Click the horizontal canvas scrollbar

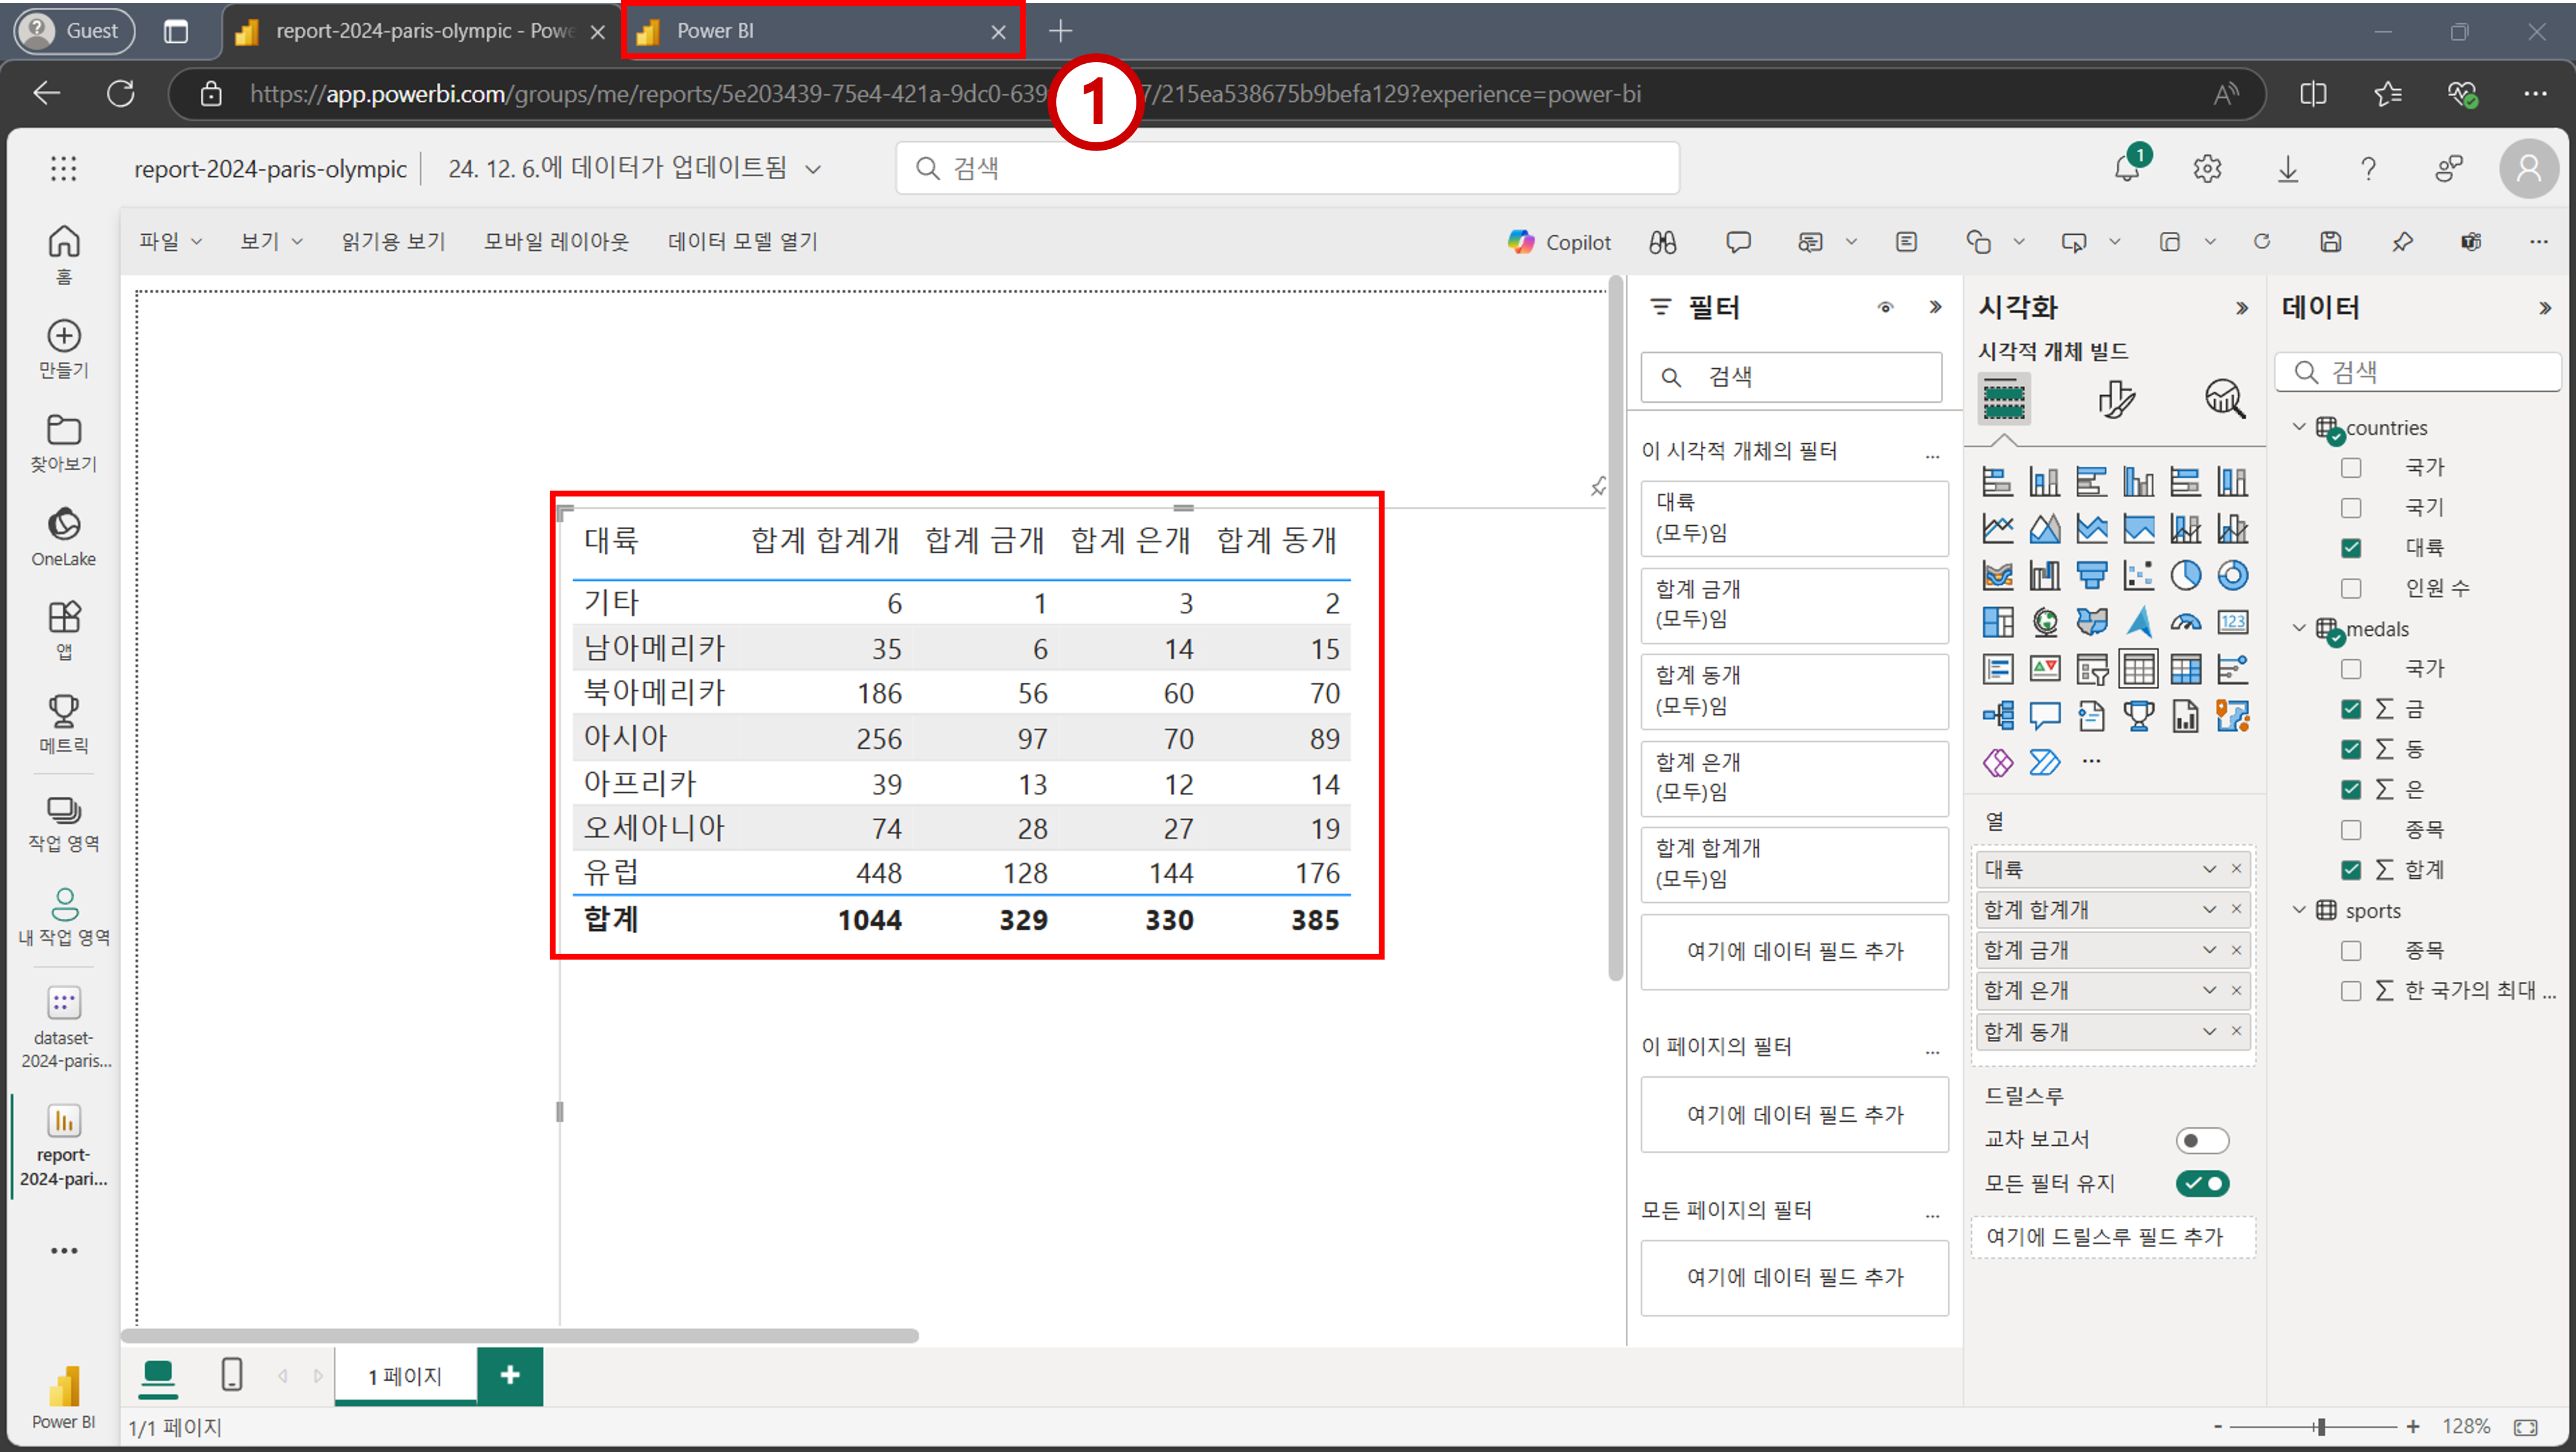[x=519, y=1336]
